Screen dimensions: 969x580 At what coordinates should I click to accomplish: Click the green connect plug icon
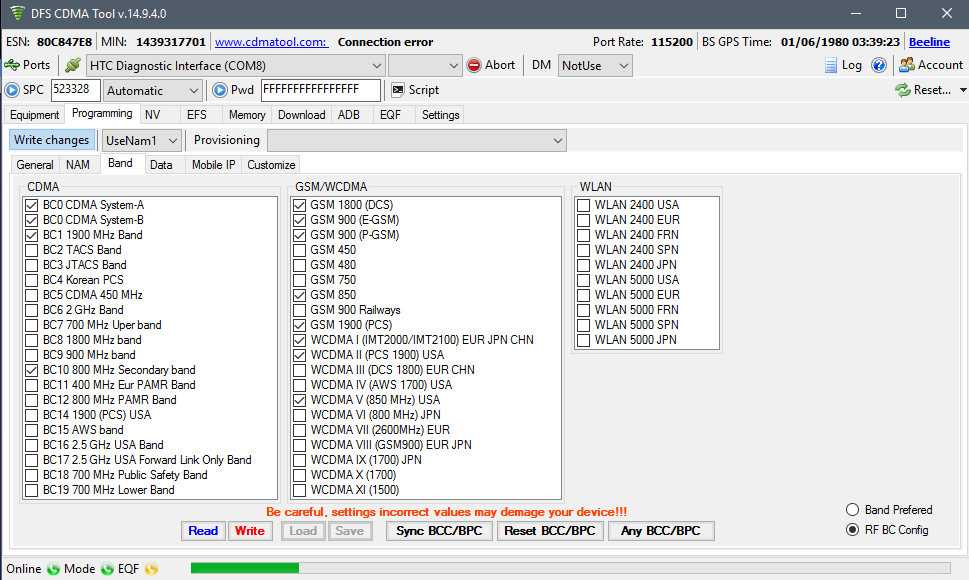click(73, 65)
